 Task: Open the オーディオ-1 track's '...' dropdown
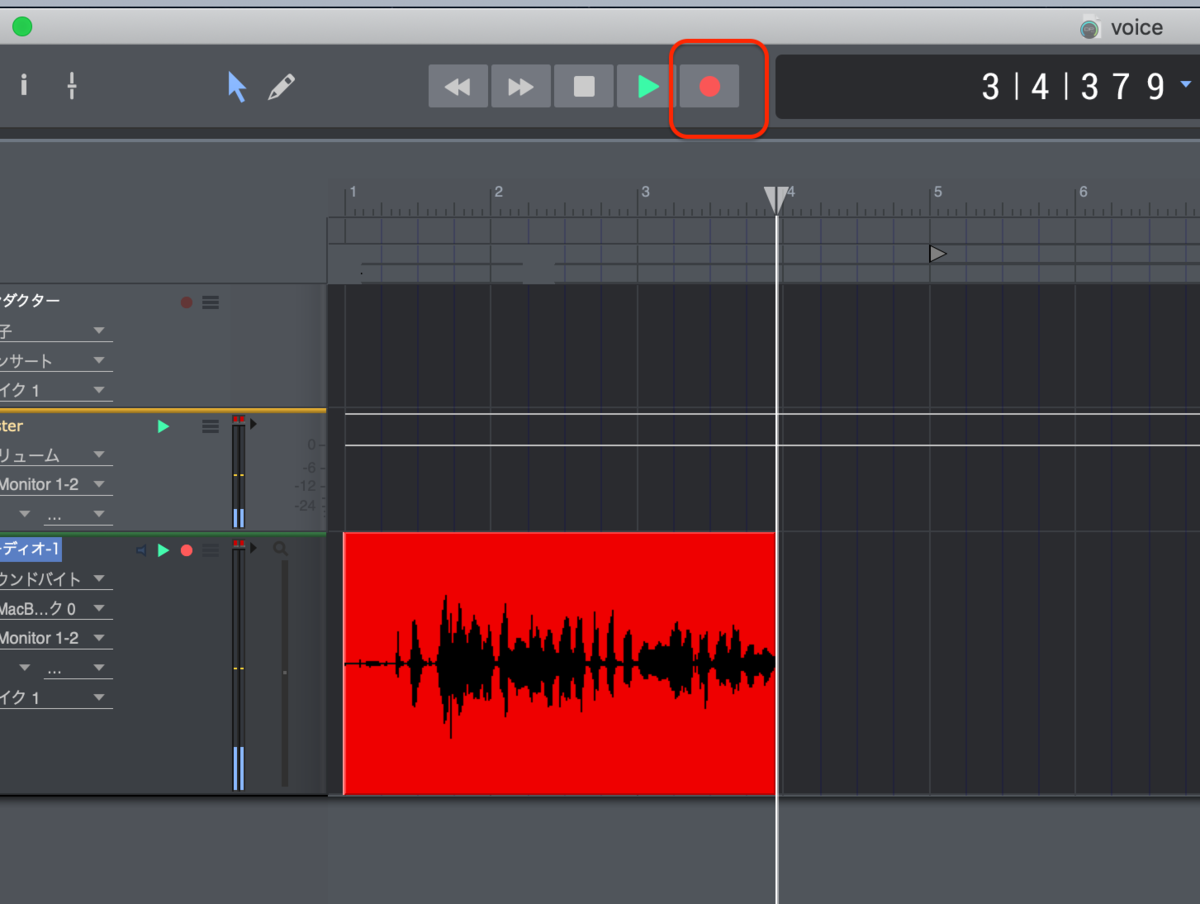click(76, 668)
